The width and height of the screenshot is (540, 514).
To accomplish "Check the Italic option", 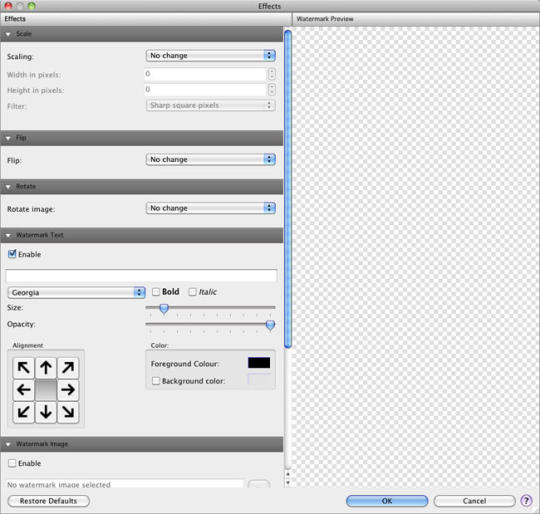I will pos(192,292).
